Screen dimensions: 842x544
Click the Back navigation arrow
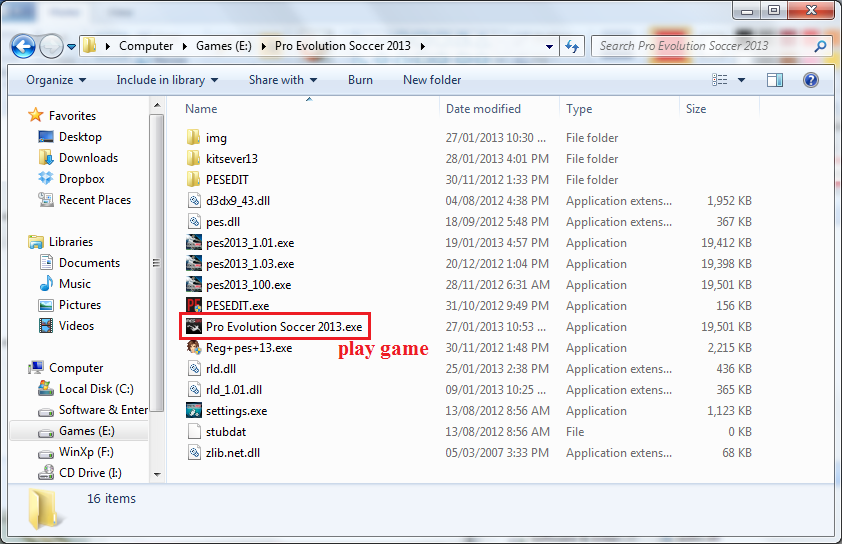[23, 47]
